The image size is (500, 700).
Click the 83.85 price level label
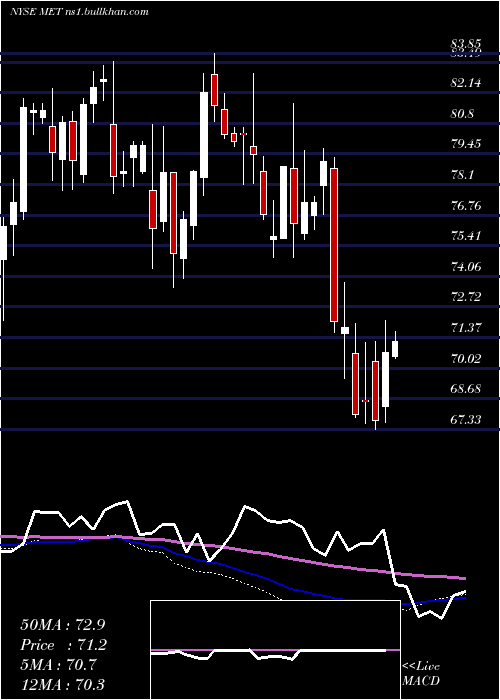tap(466, 44)
